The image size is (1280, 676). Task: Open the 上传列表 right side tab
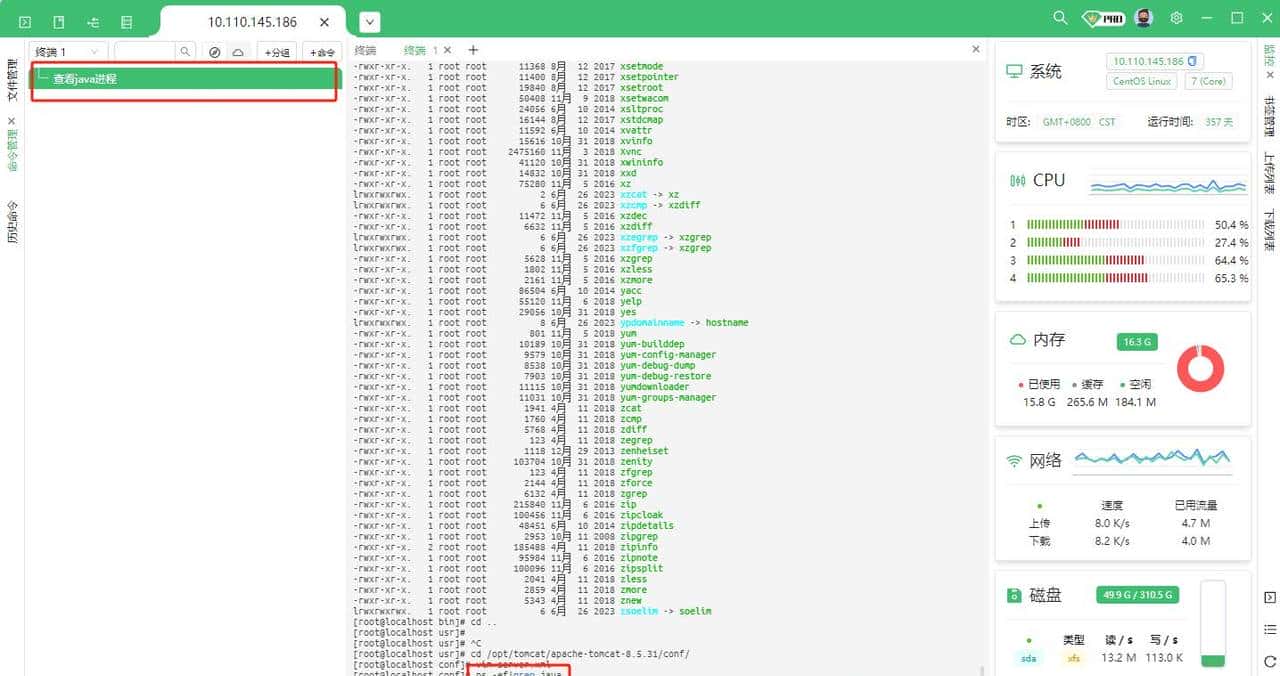(x=1270, y=173)
